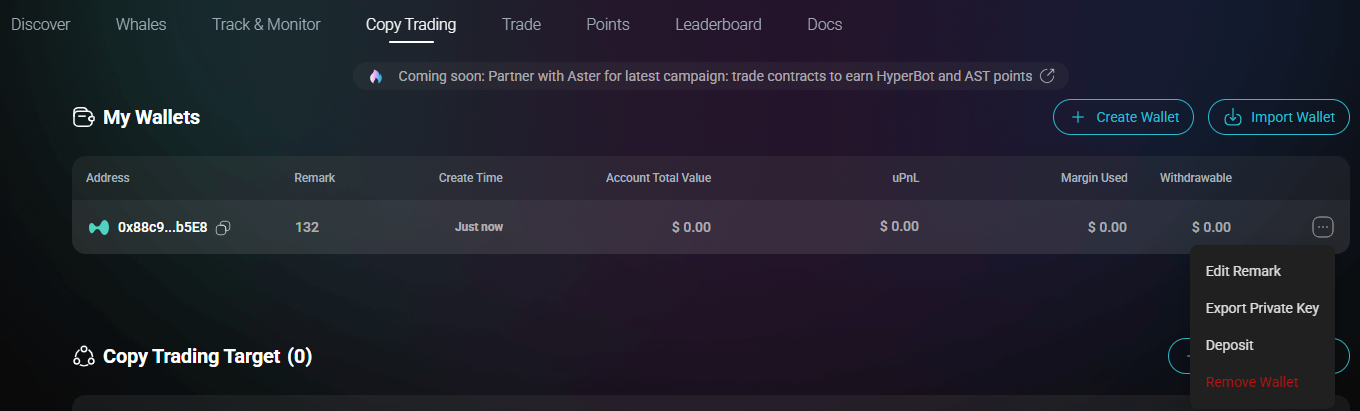Click Remove Wallet menu entry

coord(1252,382)
